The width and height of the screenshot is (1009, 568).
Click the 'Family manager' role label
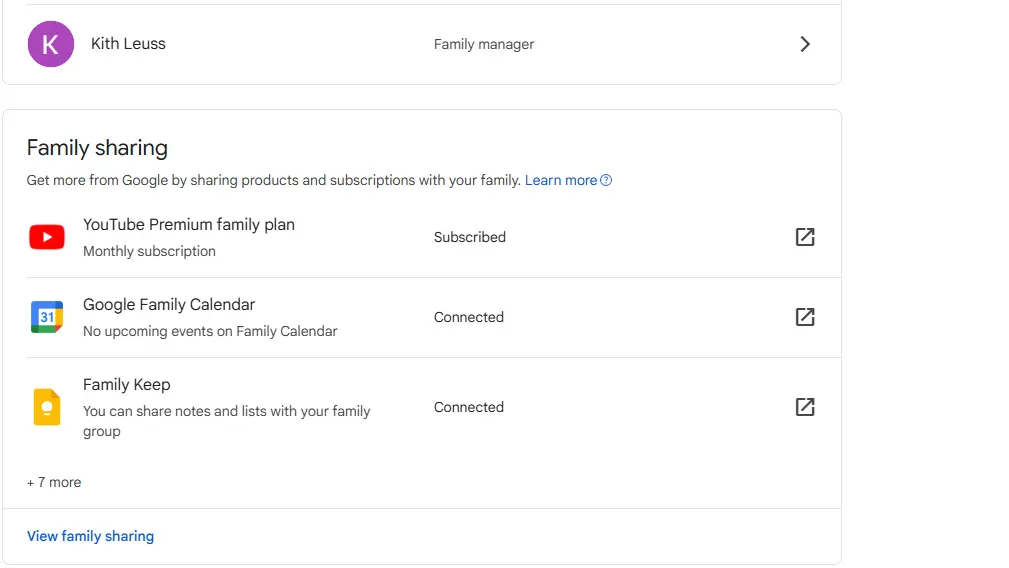pyautogui.click(x=484, y=44)
